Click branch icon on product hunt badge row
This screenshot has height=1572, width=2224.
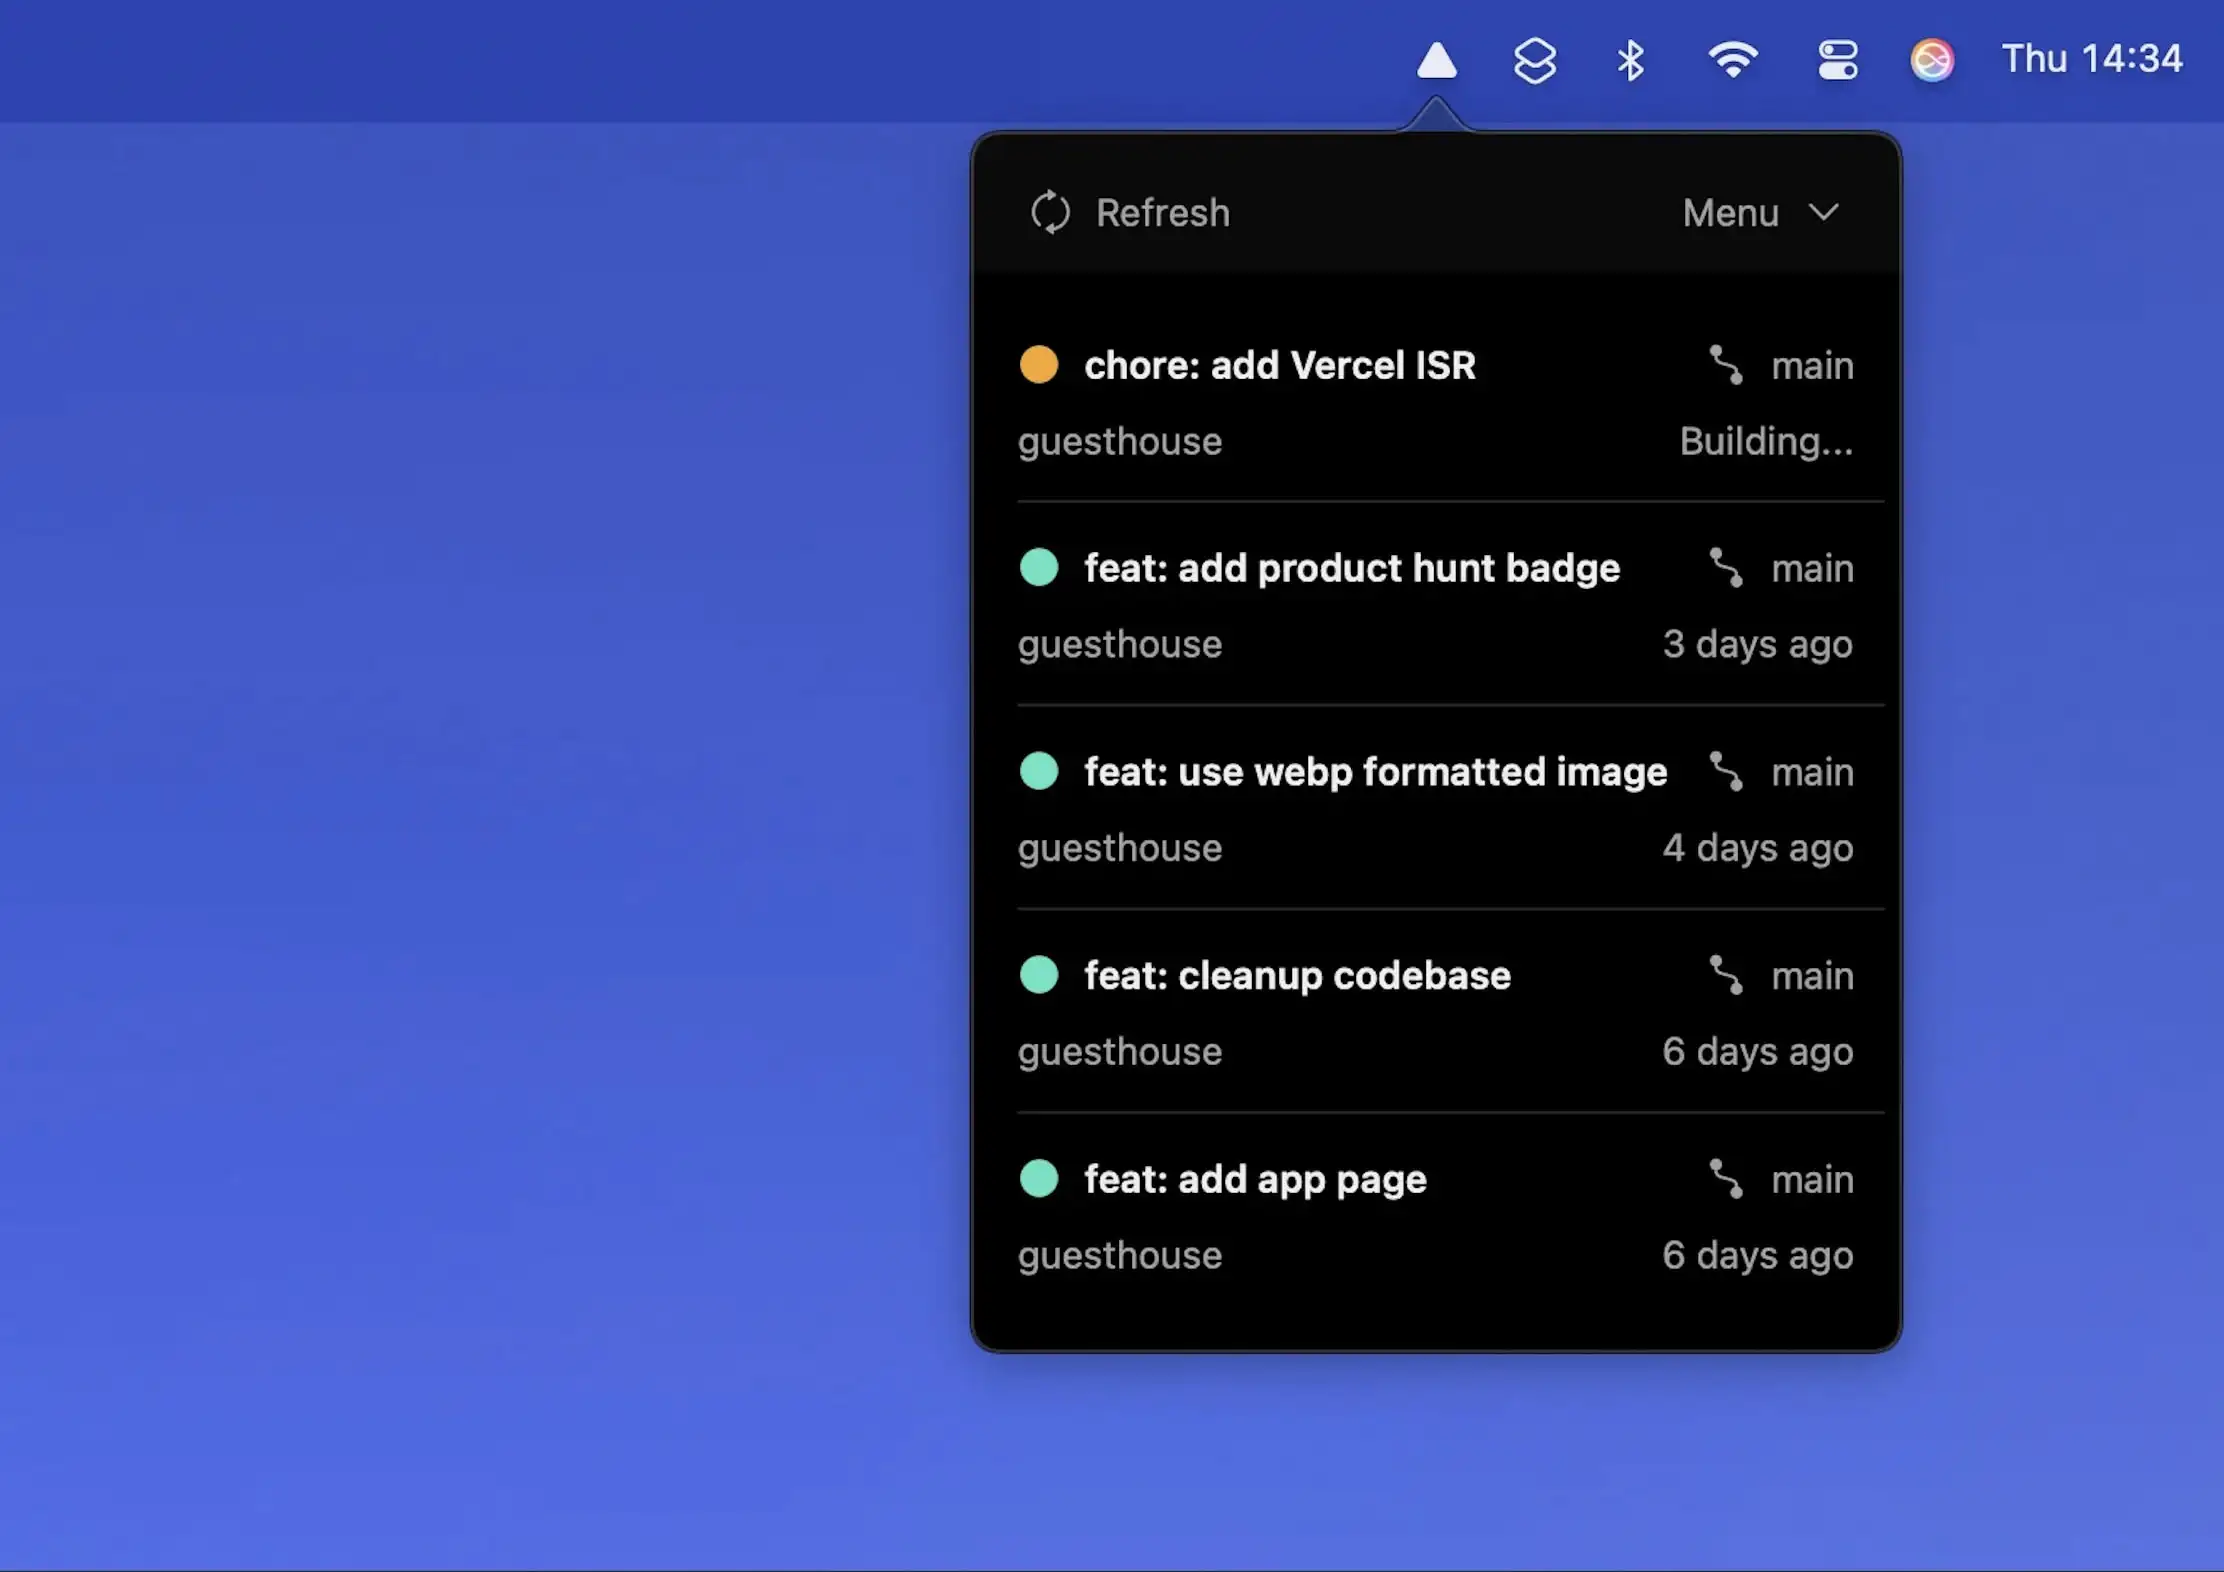coord(1726,569)
